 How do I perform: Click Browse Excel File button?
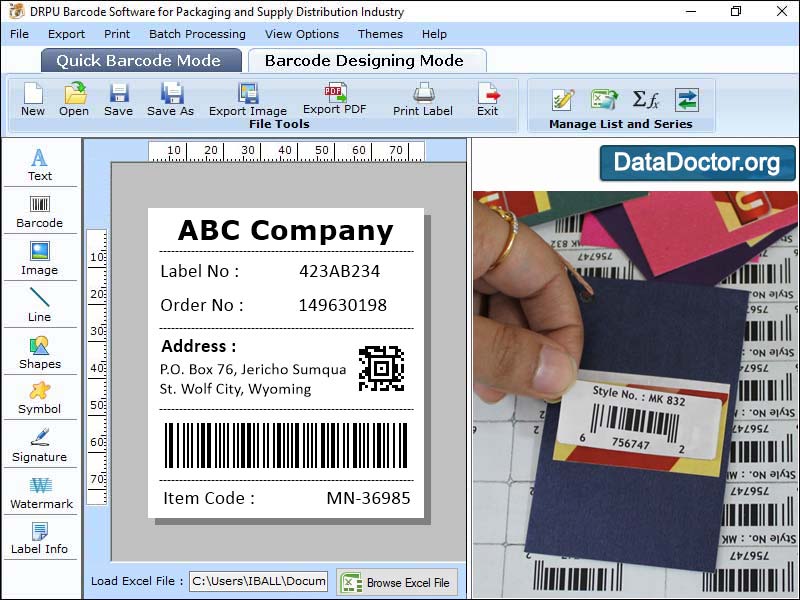pyautogui.click(x=396, y=581)
